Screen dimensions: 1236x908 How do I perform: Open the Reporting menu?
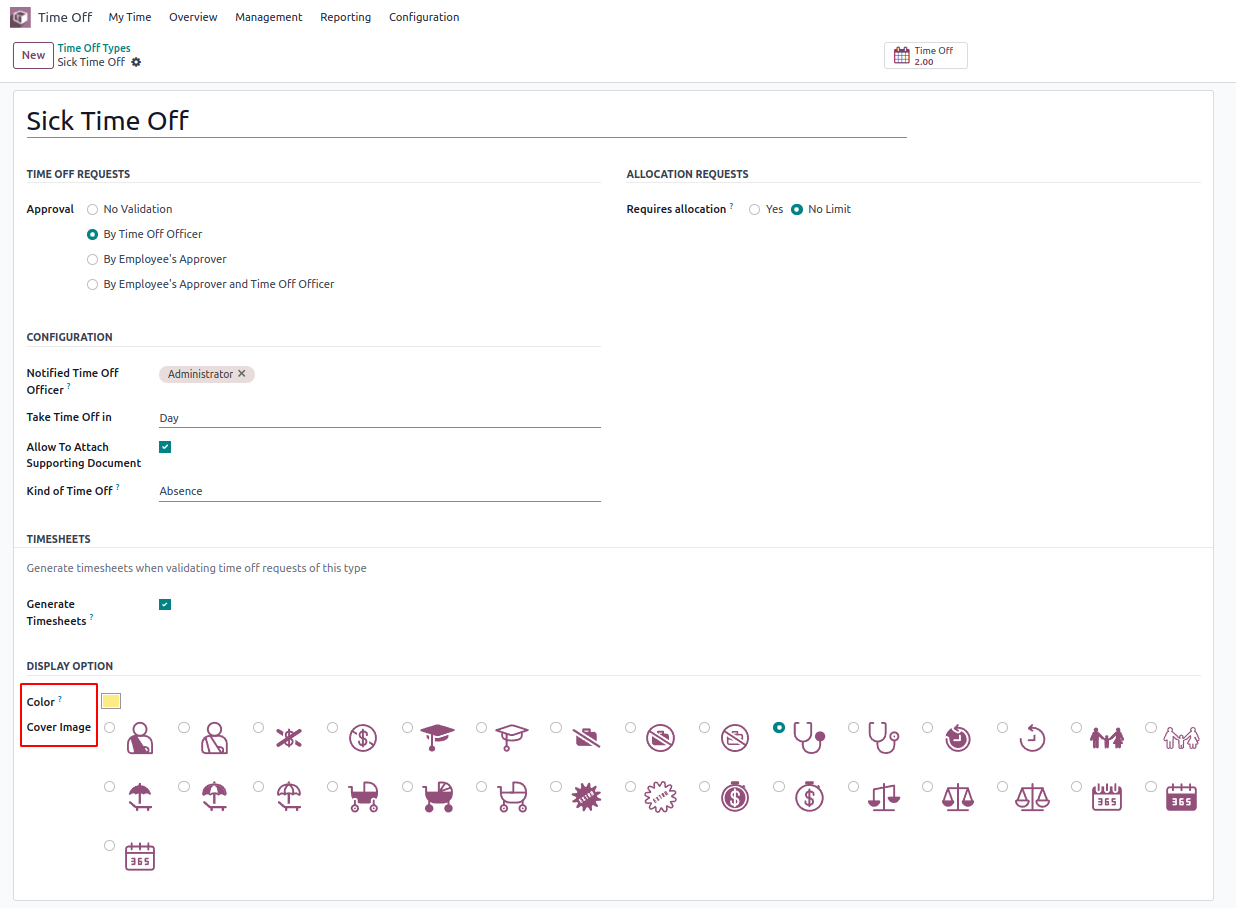pyautogui.click(x=345, y=17)
